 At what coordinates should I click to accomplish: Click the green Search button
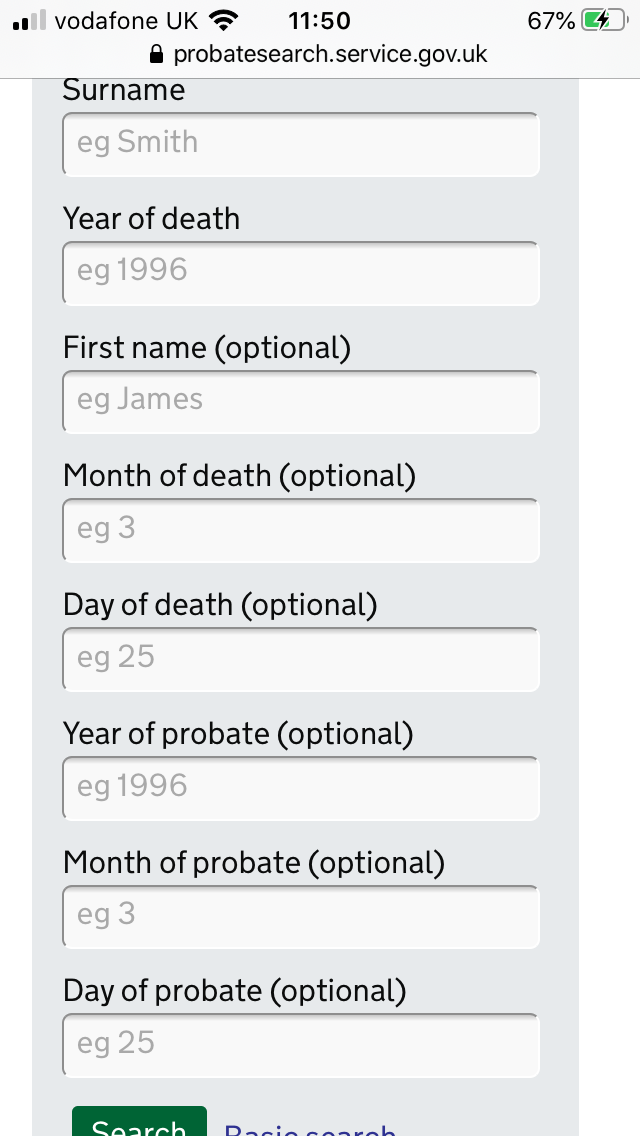tap(139, 1123)
